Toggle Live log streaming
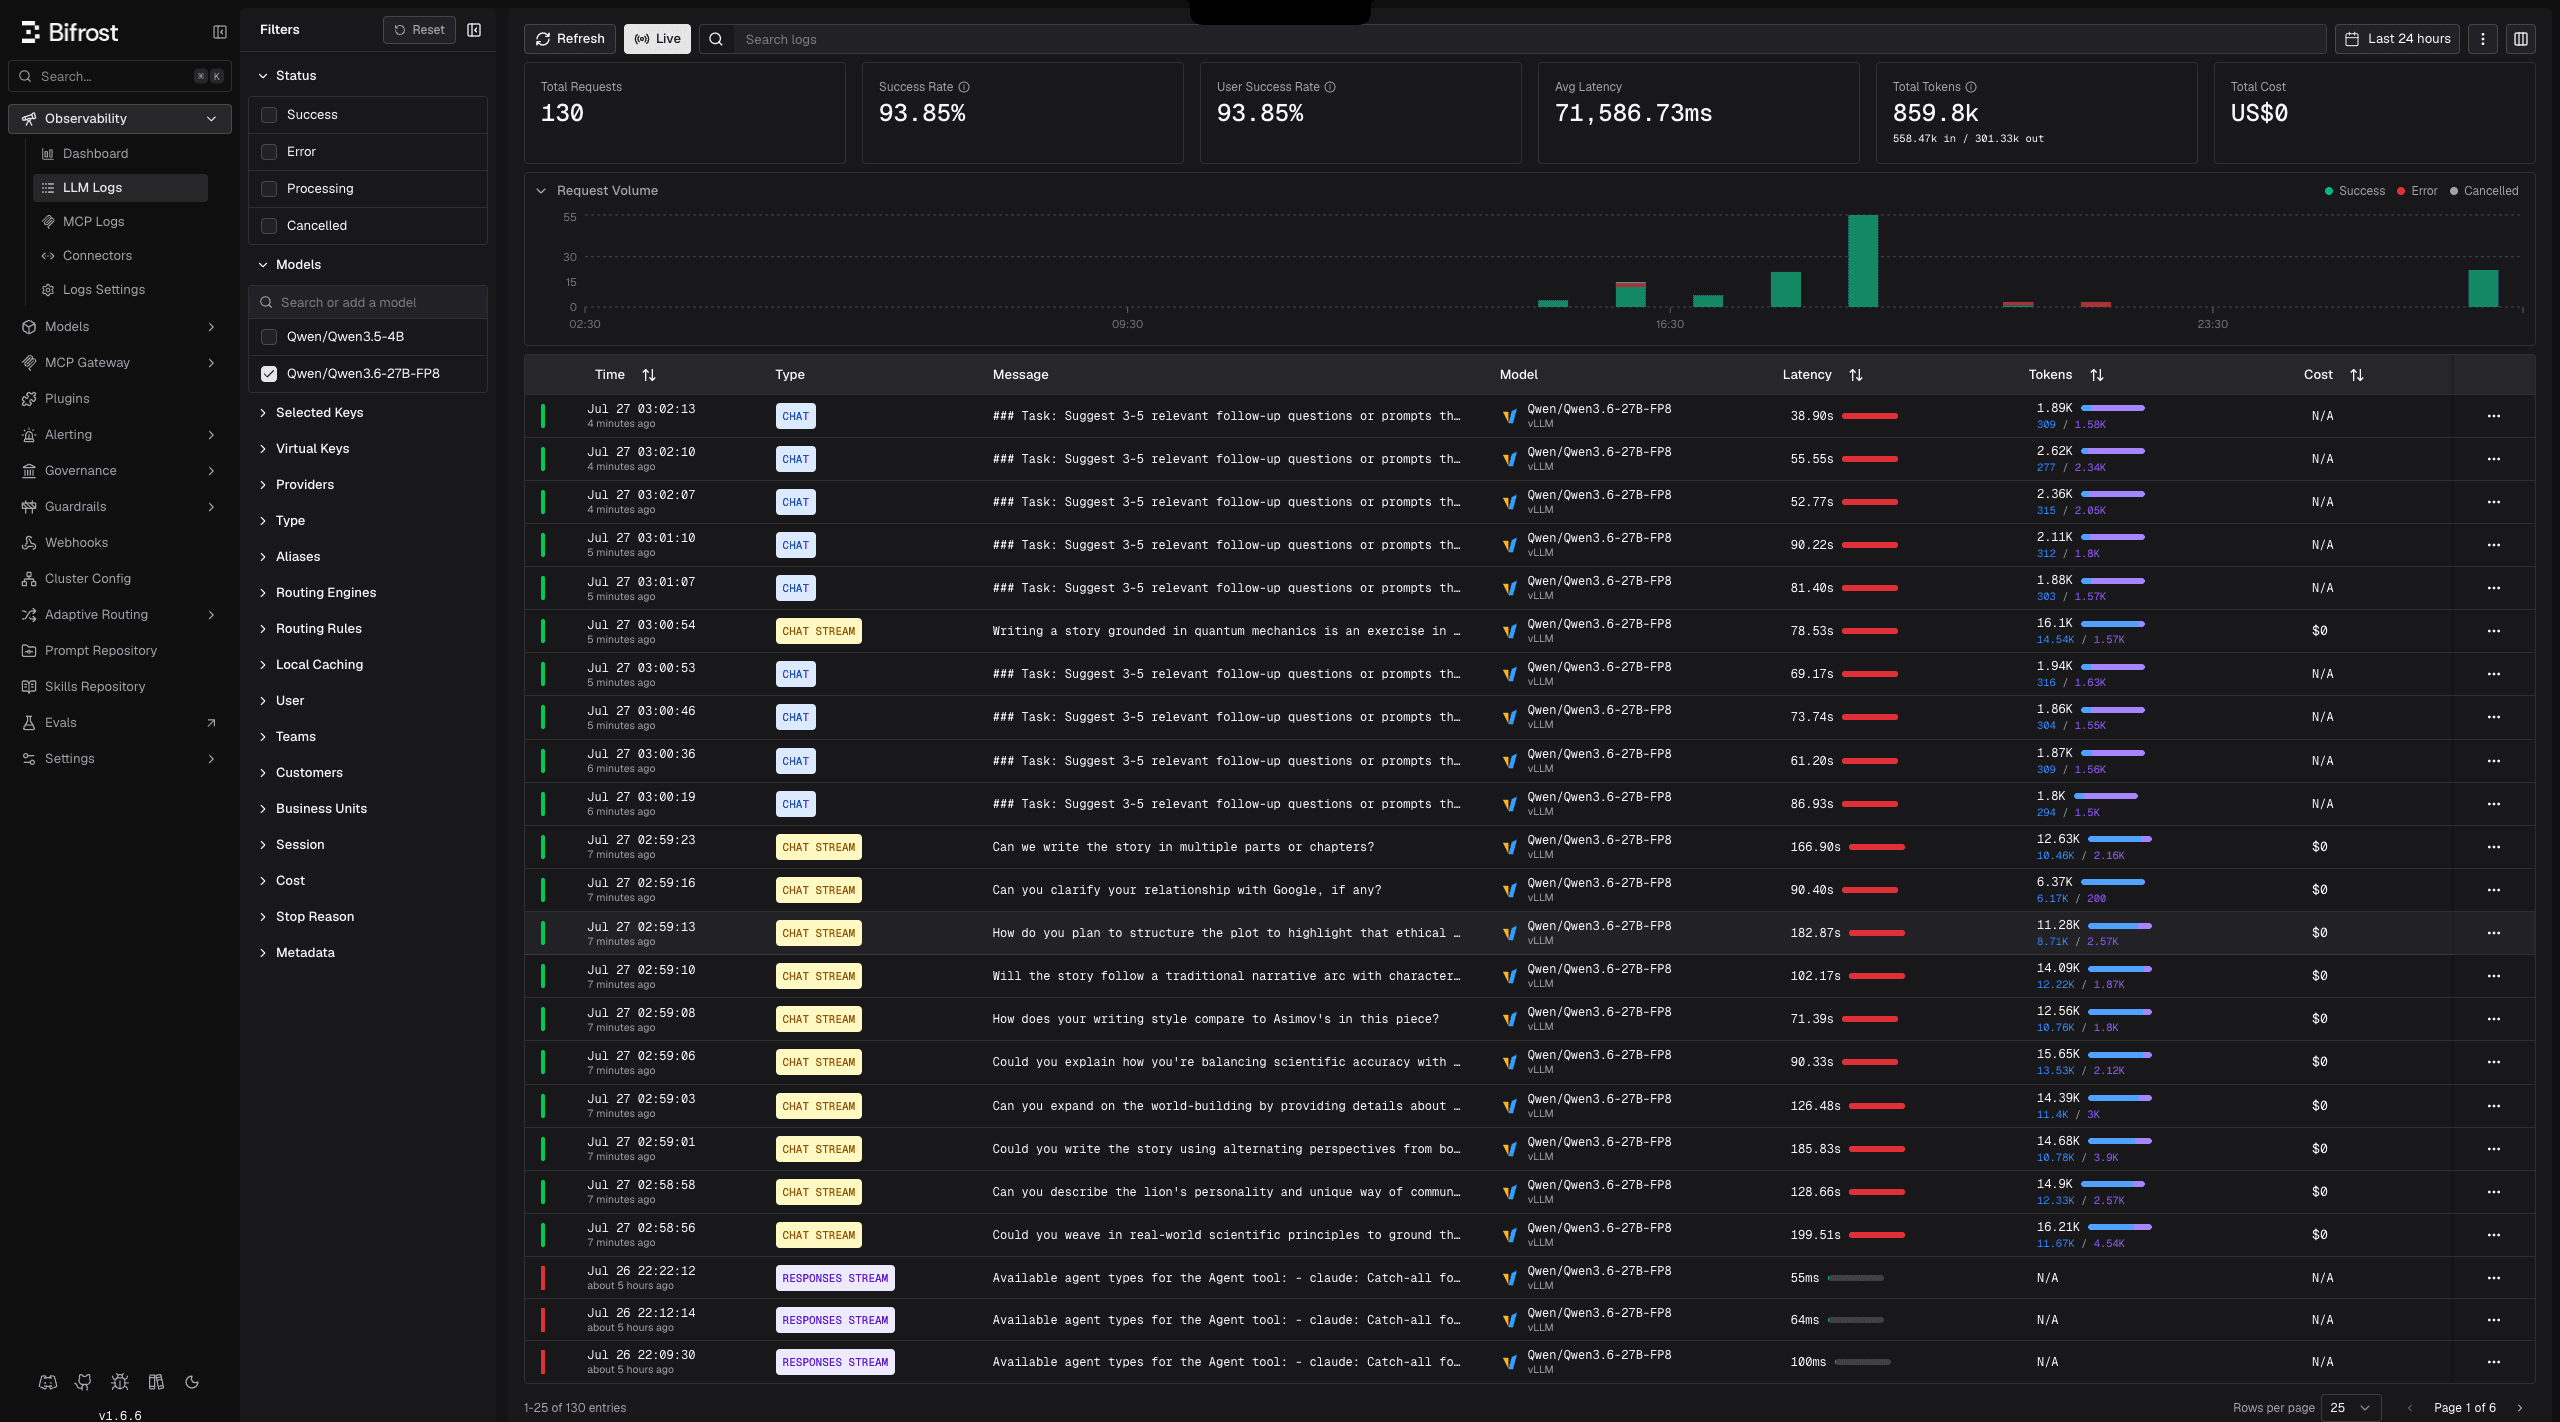 tap(657, 39)
